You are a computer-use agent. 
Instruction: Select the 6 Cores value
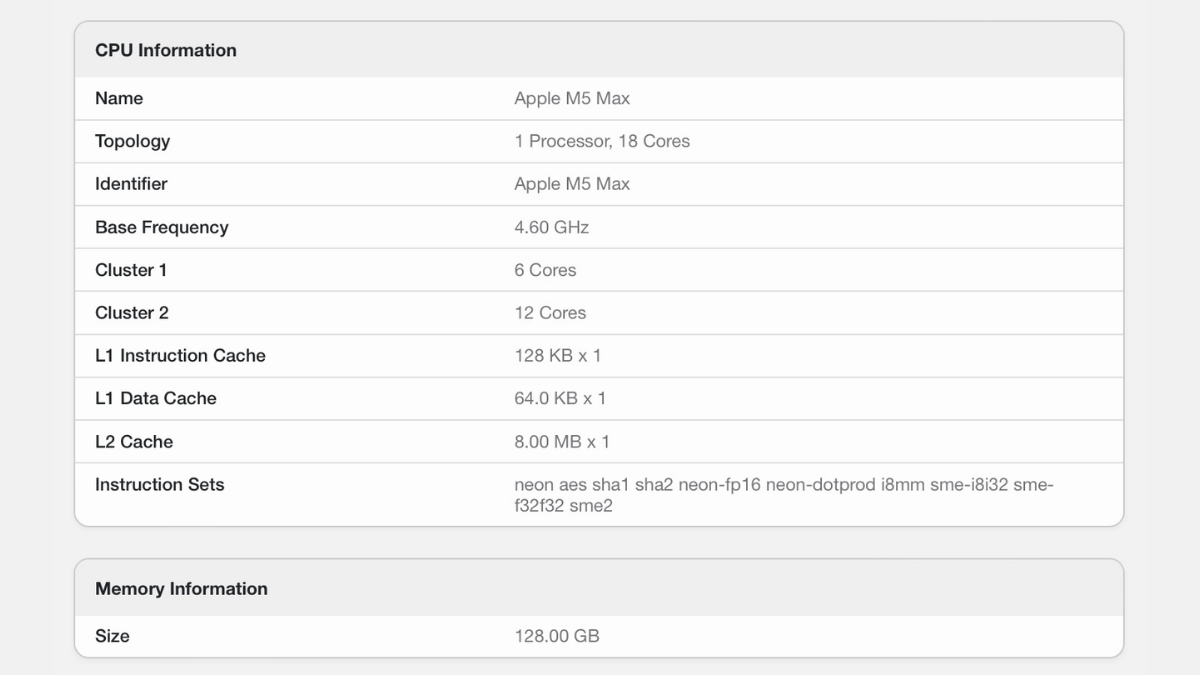545,269
